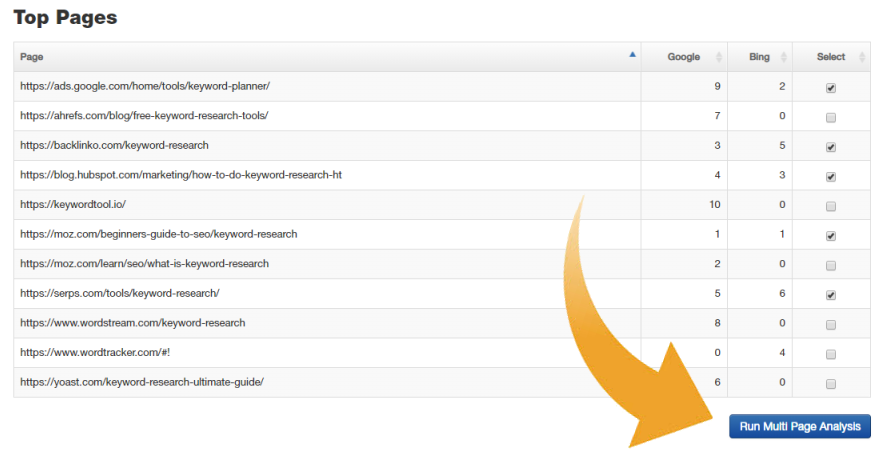Click the sort arrows icon beside Bing

pos(783,56)
